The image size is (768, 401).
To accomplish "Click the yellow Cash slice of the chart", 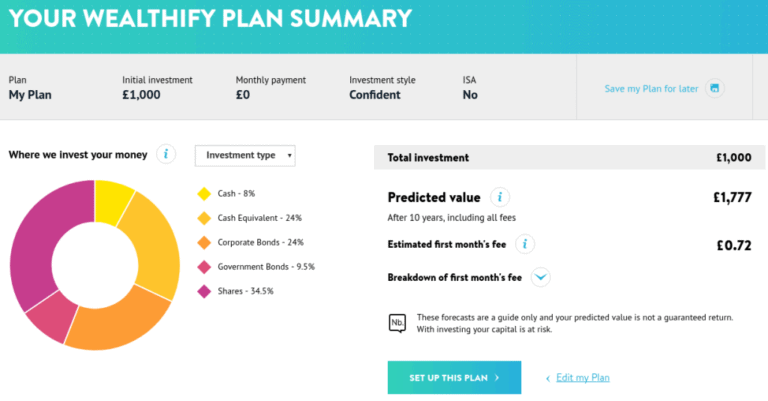I will pyautogui.click(x=114, y=200).
